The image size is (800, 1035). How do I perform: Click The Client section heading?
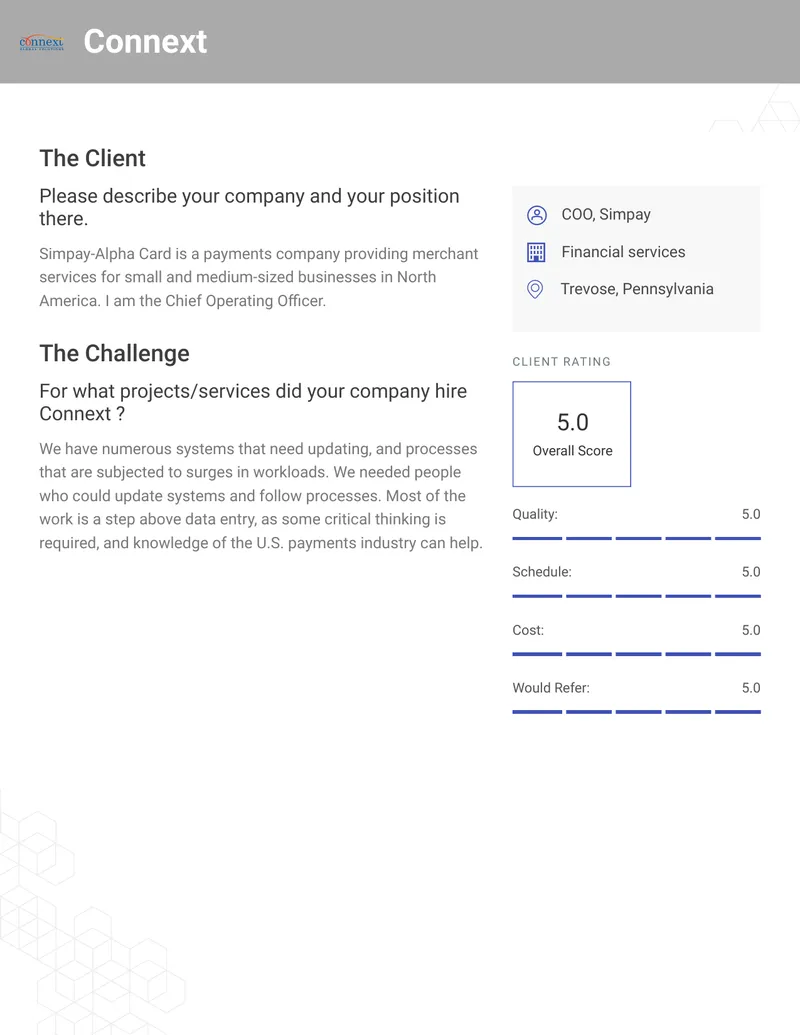point(92,158)
